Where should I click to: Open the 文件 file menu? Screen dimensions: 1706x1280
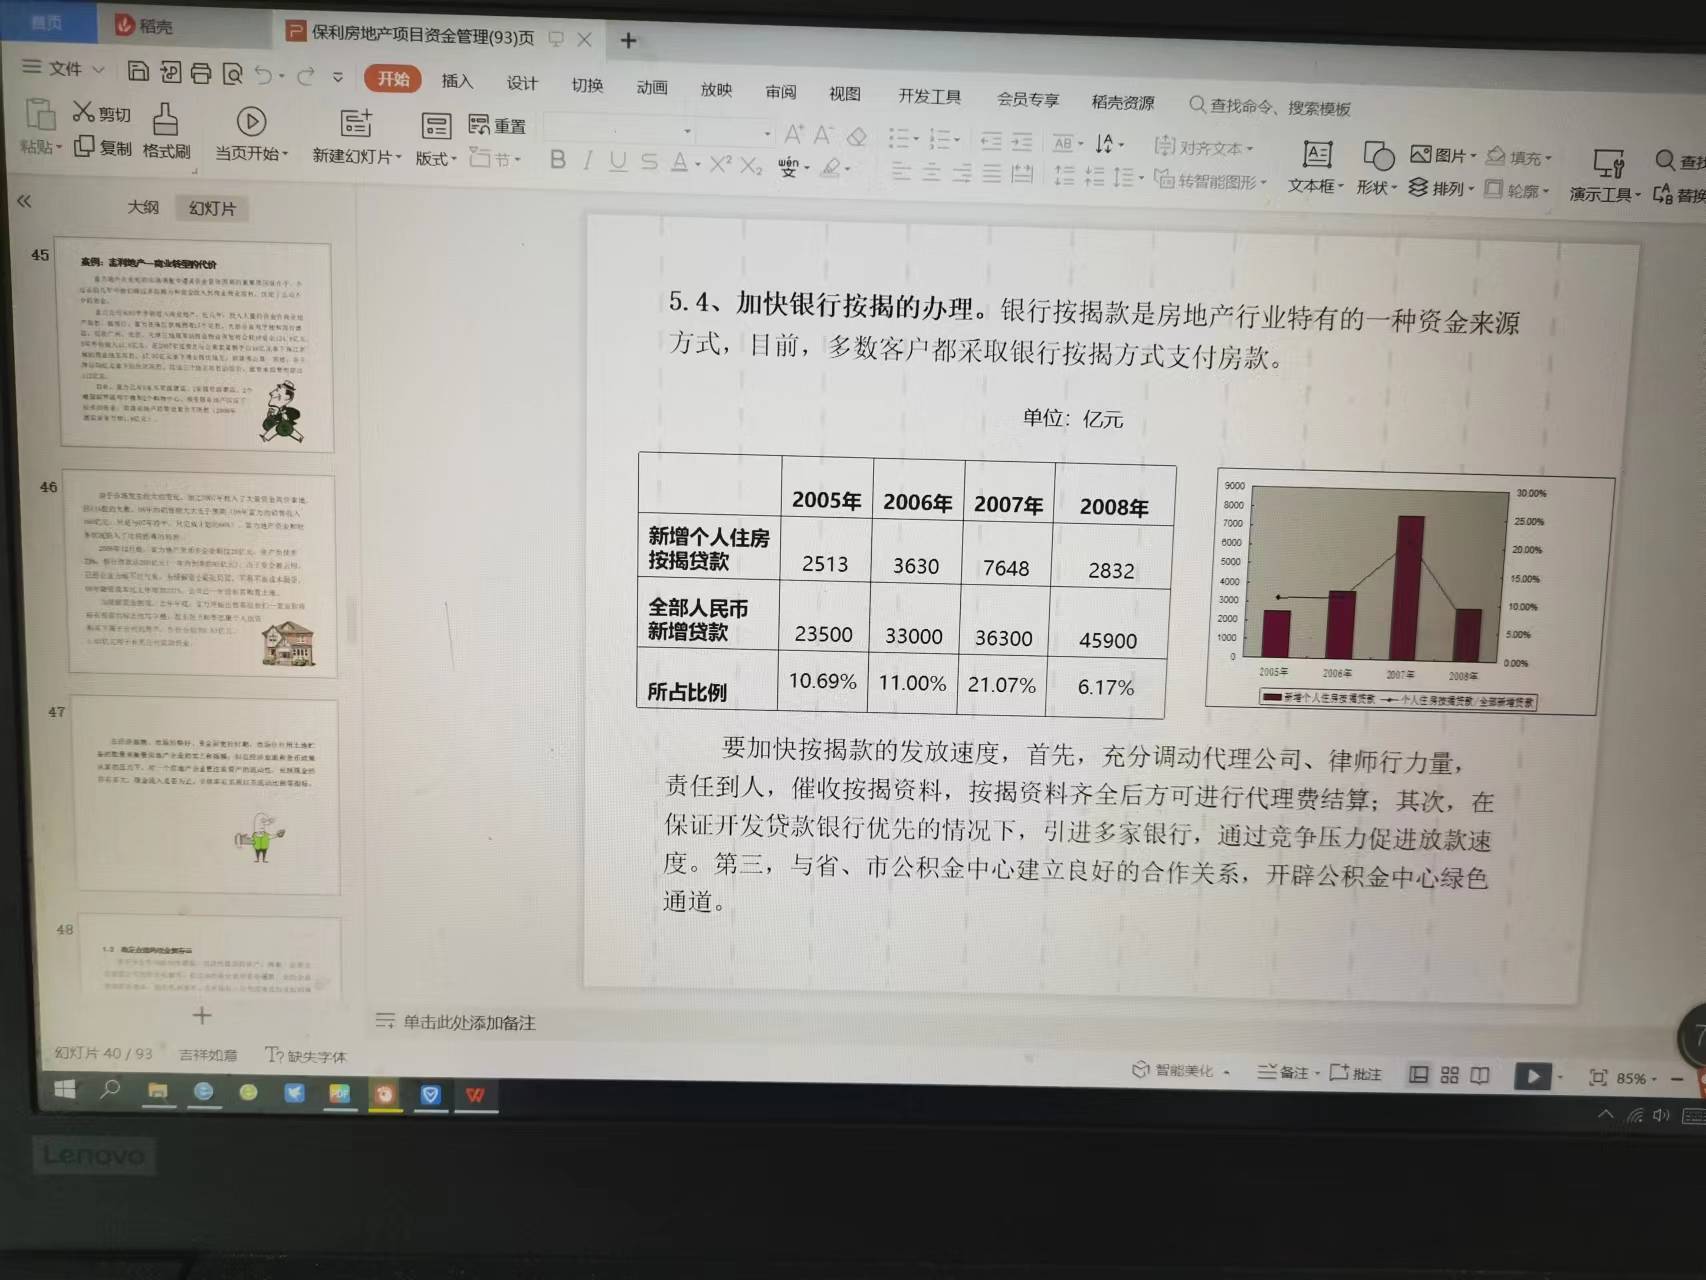[63, 68]
